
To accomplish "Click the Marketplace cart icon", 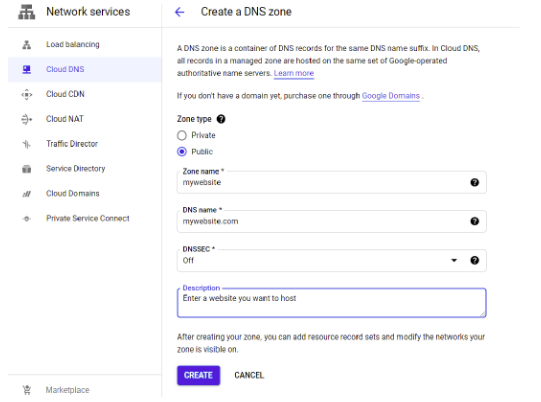I will [27, 390].
